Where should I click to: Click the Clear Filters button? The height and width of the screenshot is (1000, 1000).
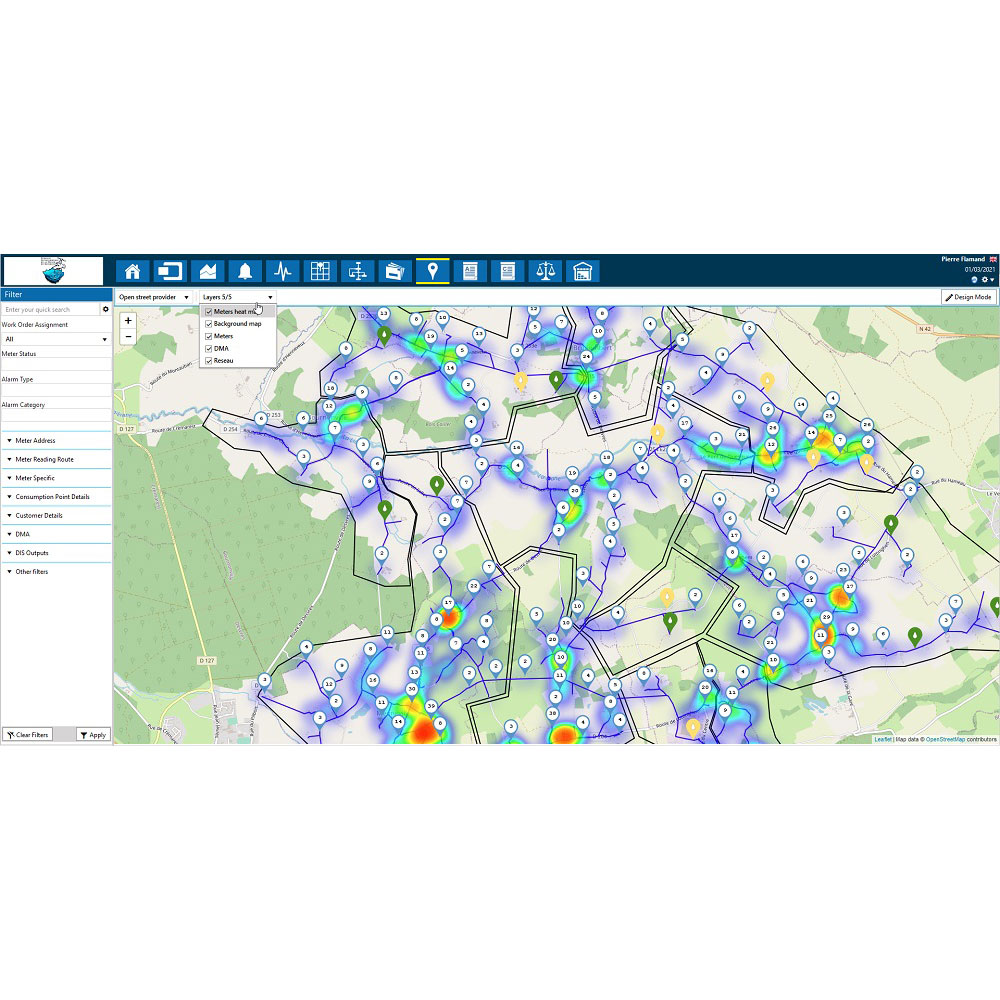tap(27, 735)
